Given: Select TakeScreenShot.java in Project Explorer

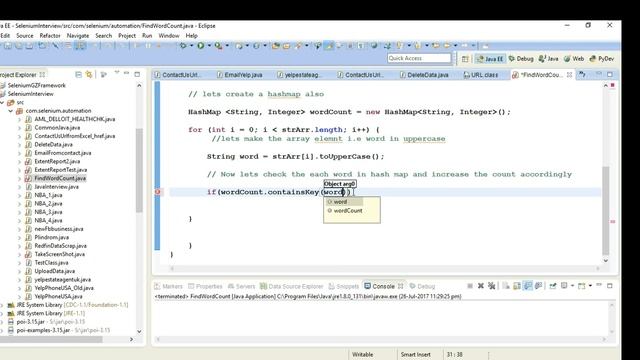Looking at the screenshot, I should (x=60, y=254).
